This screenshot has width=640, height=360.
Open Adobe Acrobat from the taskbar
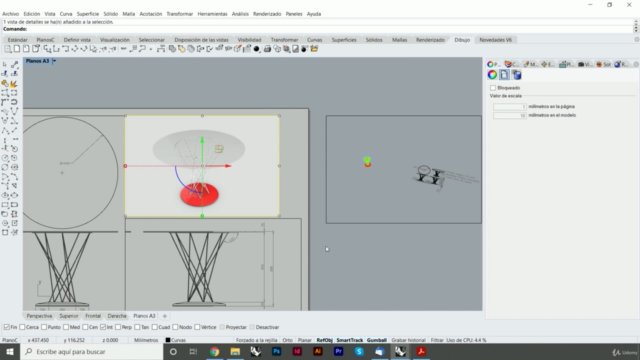click(x=421, y=351)
